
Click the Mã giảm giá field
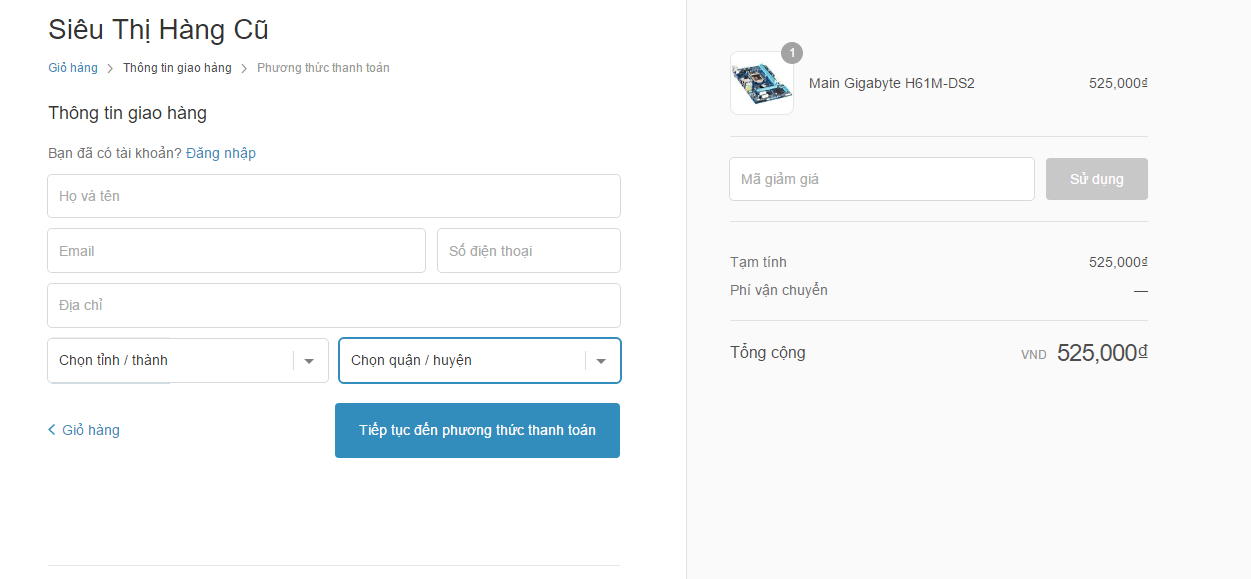(882, 179)
